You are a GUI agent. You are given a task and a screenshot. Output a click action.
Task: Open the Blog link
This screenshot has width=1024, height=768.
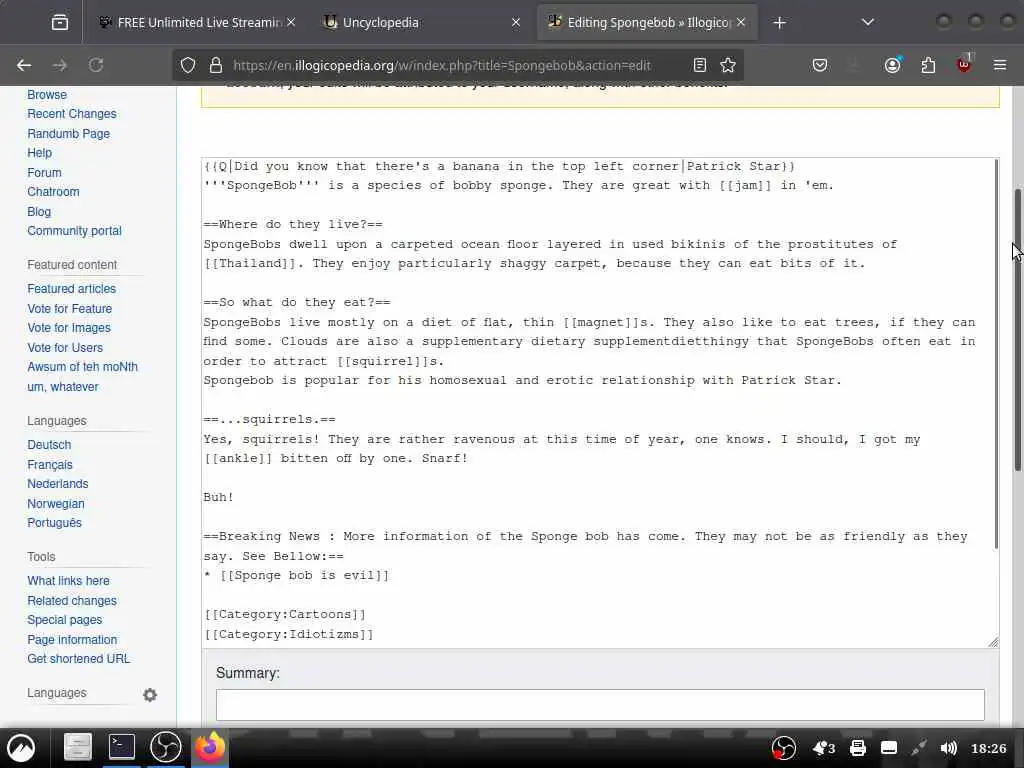click(39, 212)
